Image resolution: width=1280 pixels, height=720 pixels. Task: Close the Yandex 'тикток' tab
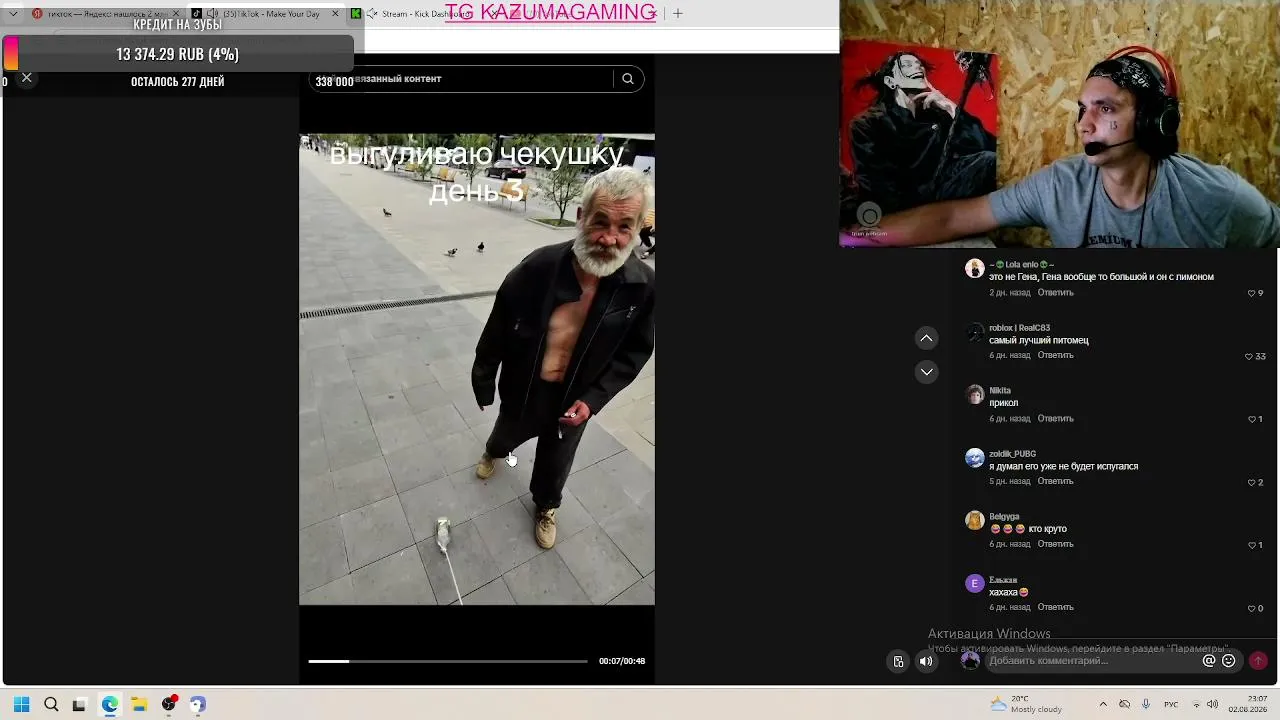pos(175,14)
